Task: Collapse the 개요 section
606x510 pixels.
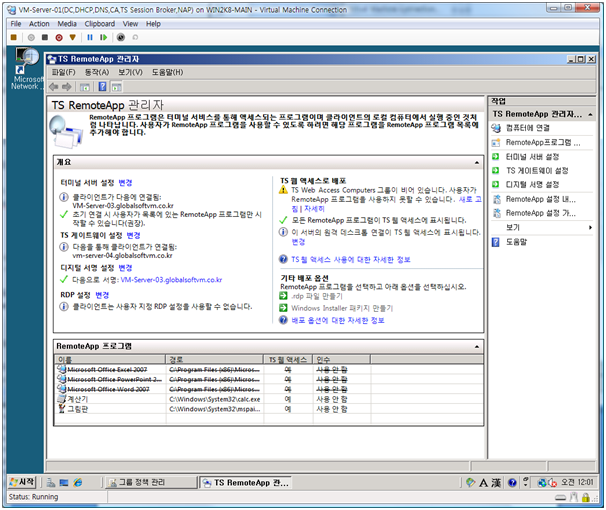Action: tap(477, 163)
